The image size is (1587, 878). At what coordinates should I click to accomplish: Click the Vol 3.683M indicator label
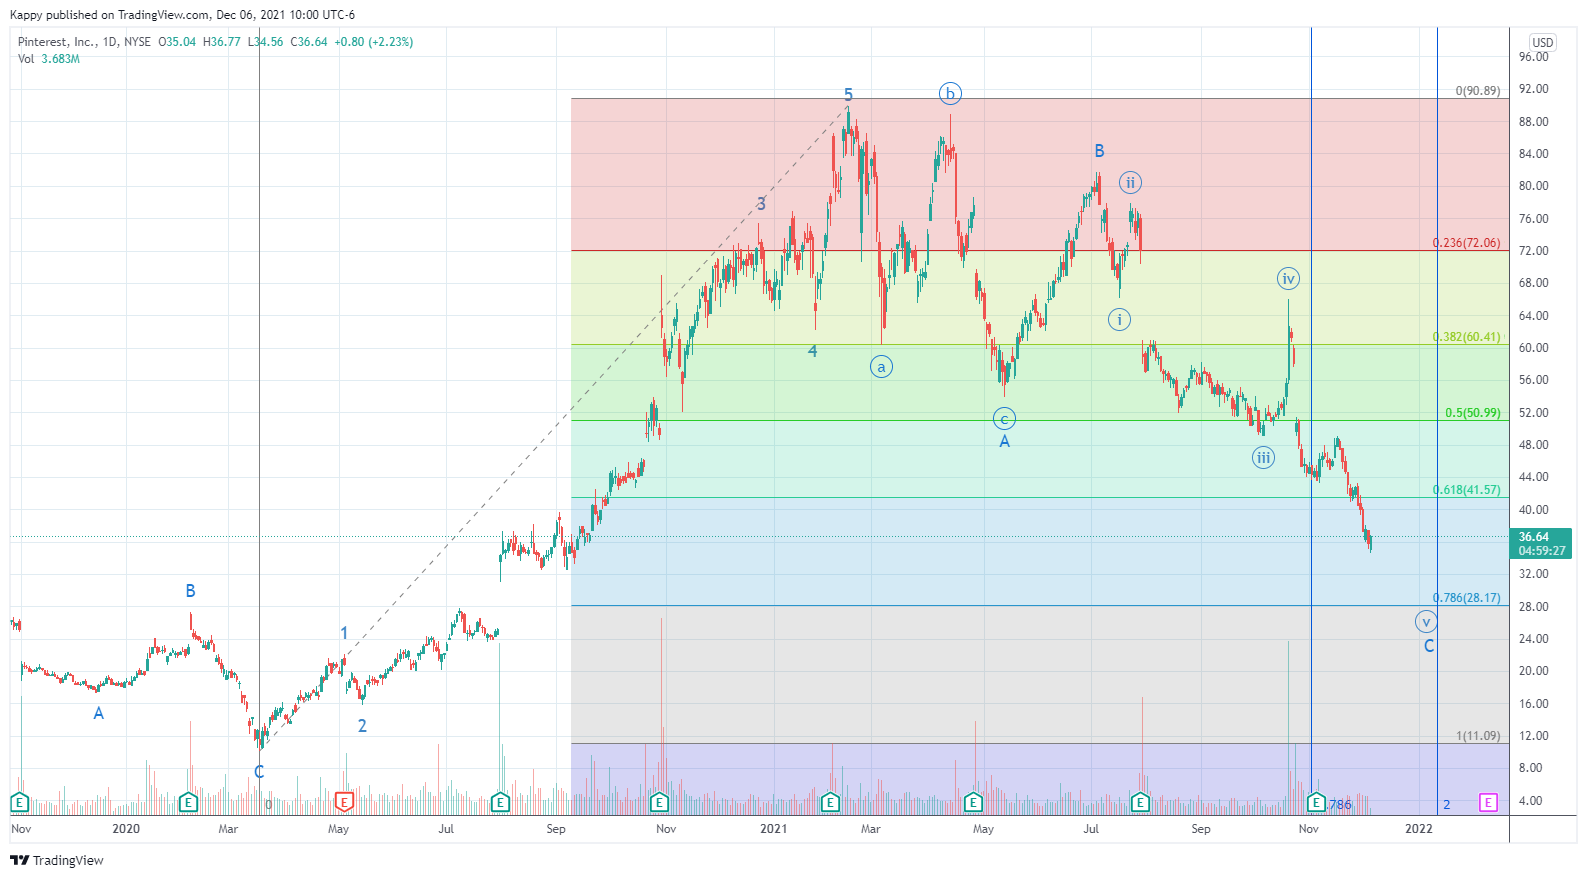pos(48,59)
